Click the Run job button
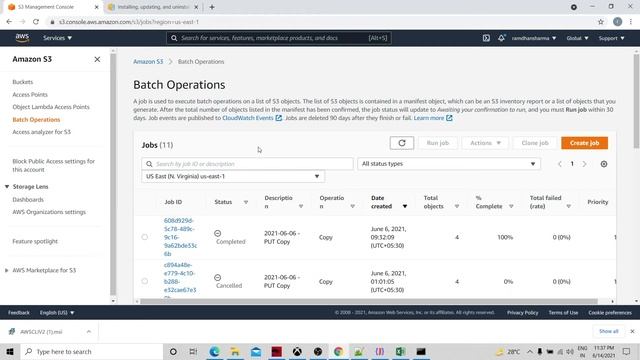Viewport: 640px width, 360px height. [x=438, y=143]
